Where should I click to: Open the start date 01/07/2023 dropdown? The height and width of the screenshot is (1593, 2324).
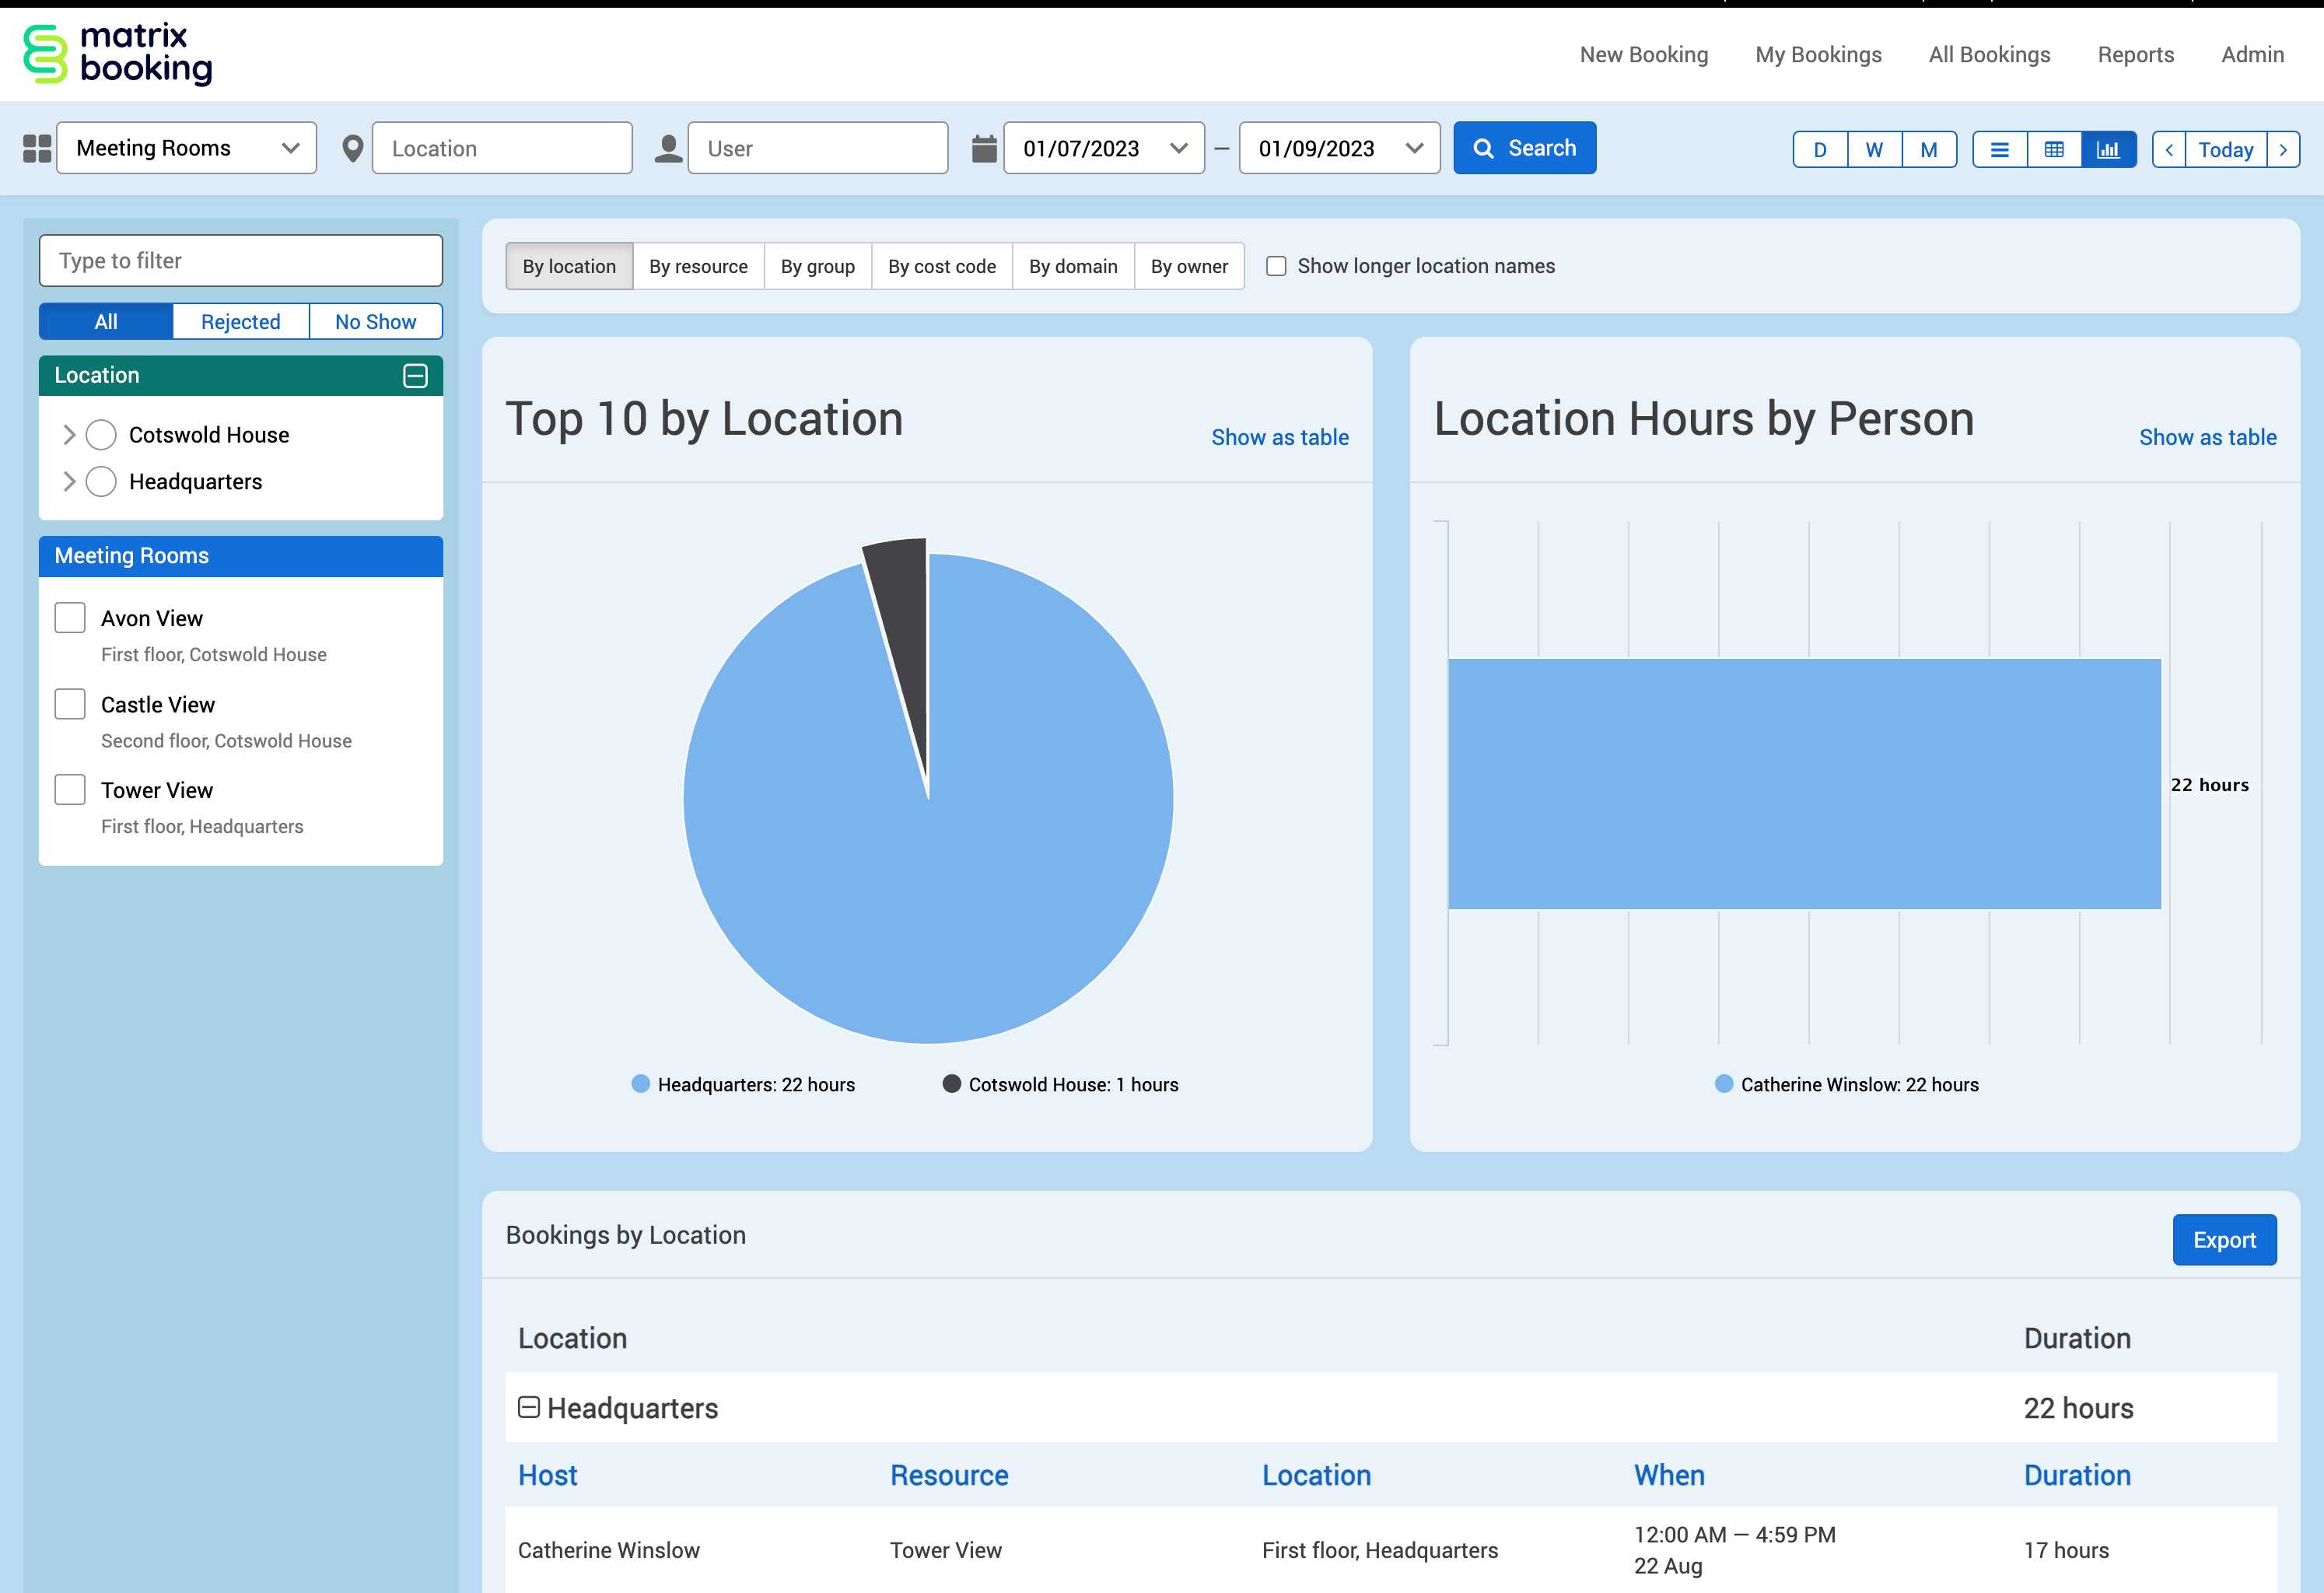1104,149
